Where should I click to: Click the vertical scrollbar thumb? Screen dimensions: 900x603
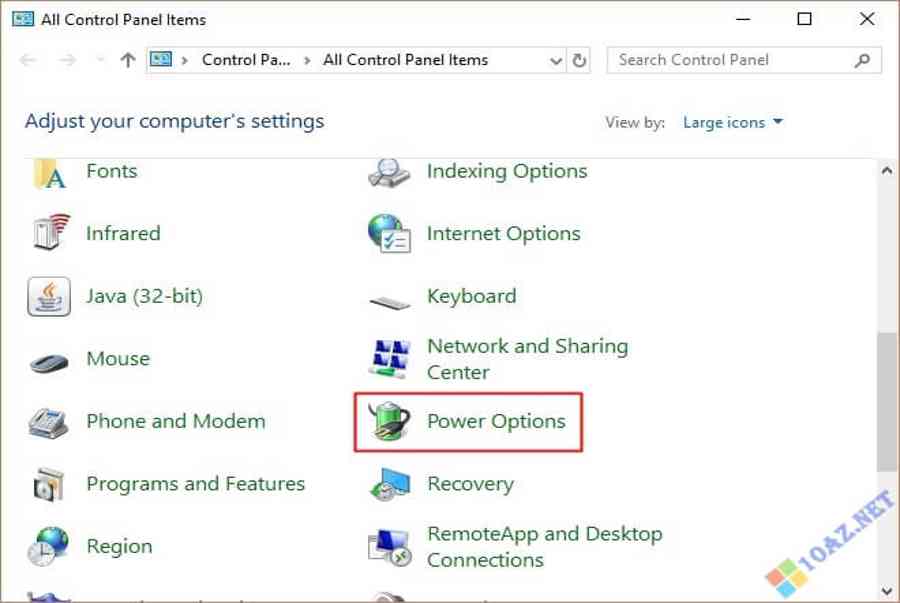point(887,402)
